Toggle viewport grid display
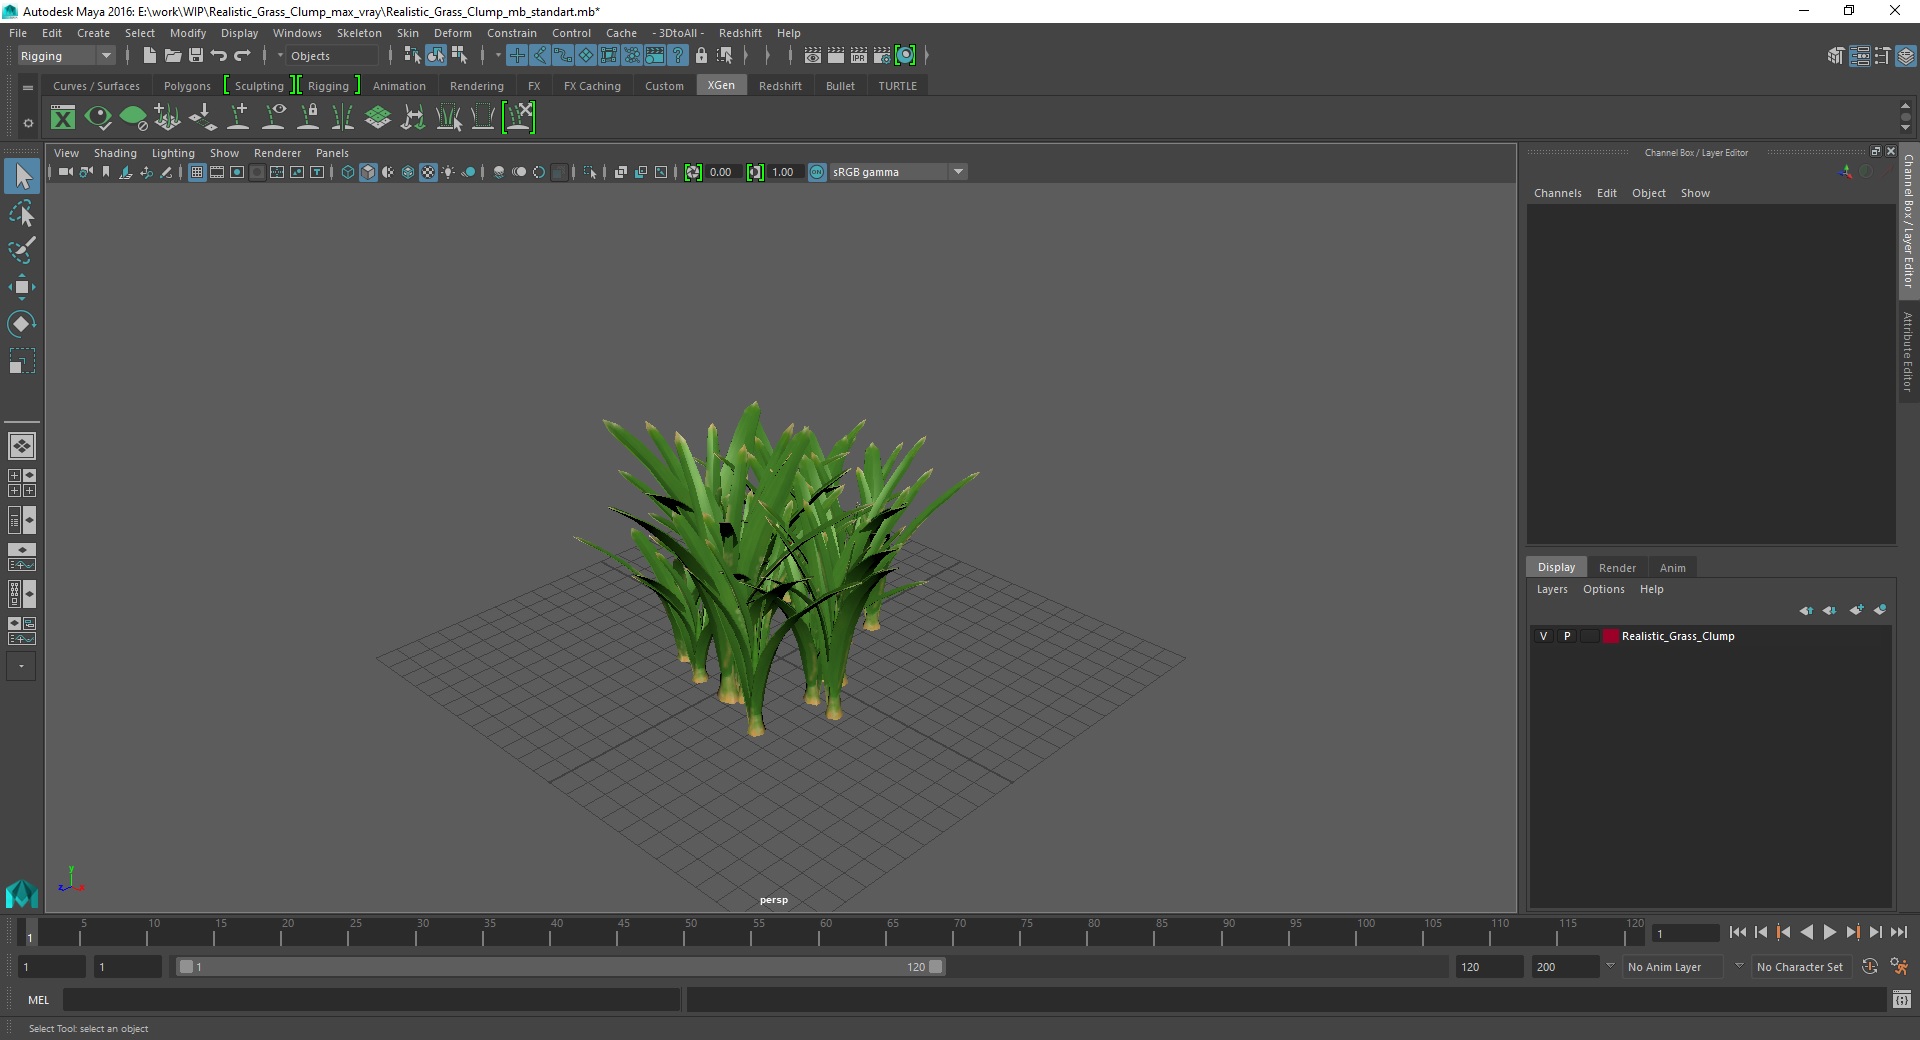The height and width of the screenshot is (1040, 1920). (197, 172)
